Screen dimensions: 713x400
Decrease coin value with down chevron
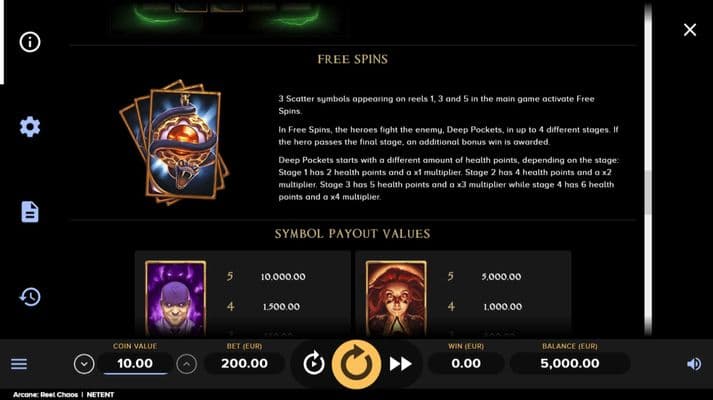(x=84, y=364)
